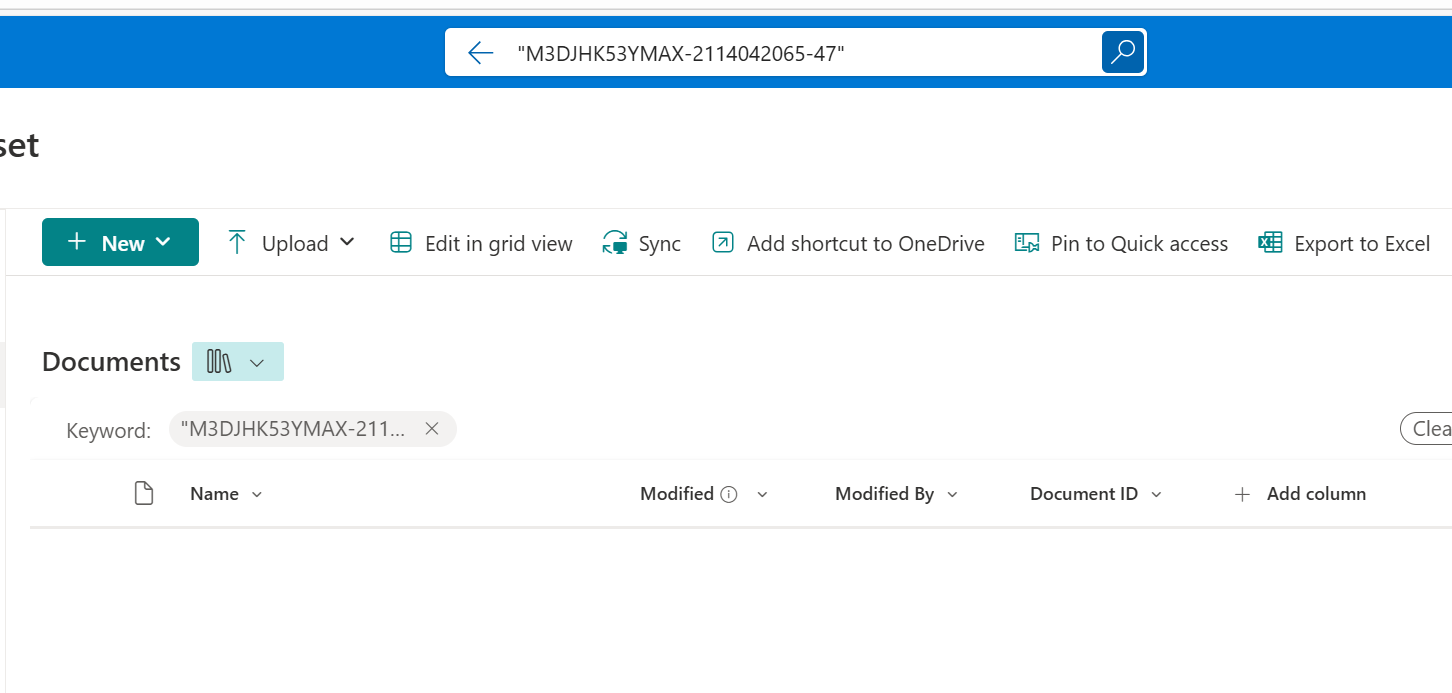This screenshot has width=1452, height=693.
Task: Click the Sync library icon
Action: click(x=613, y=242)
